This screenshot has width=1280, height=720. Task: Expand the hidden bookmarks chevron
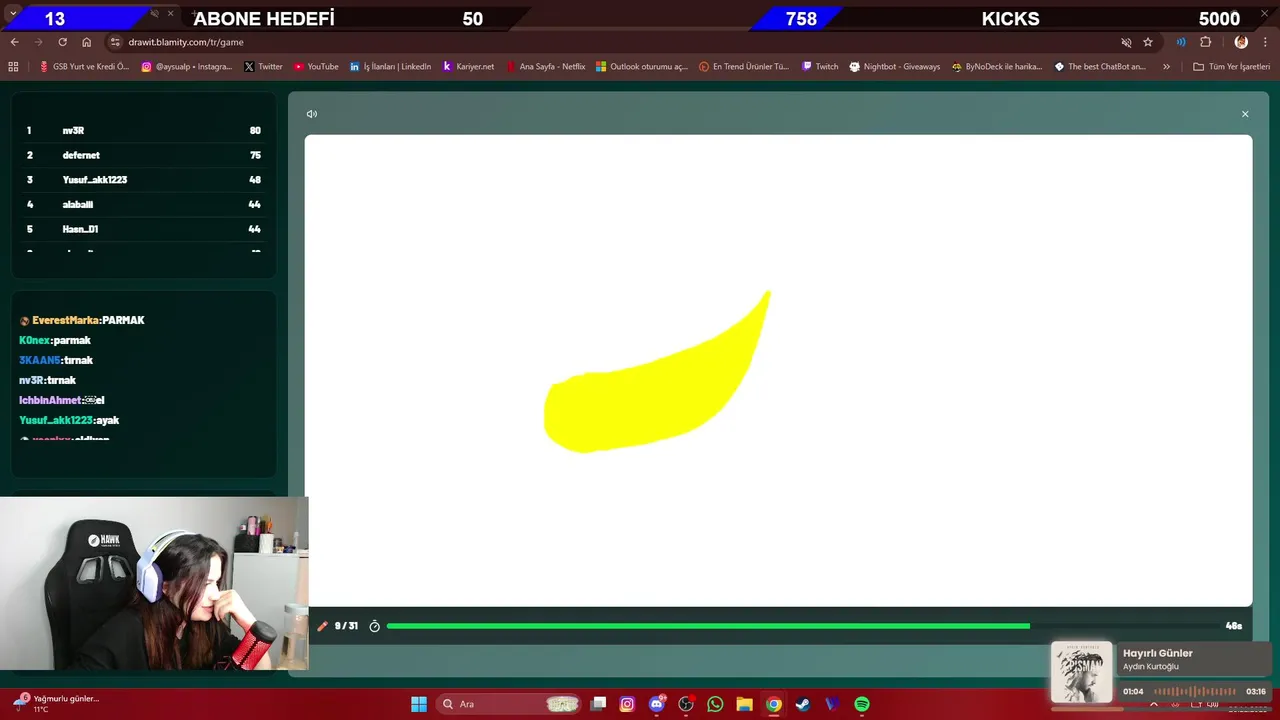(1166, 67)
